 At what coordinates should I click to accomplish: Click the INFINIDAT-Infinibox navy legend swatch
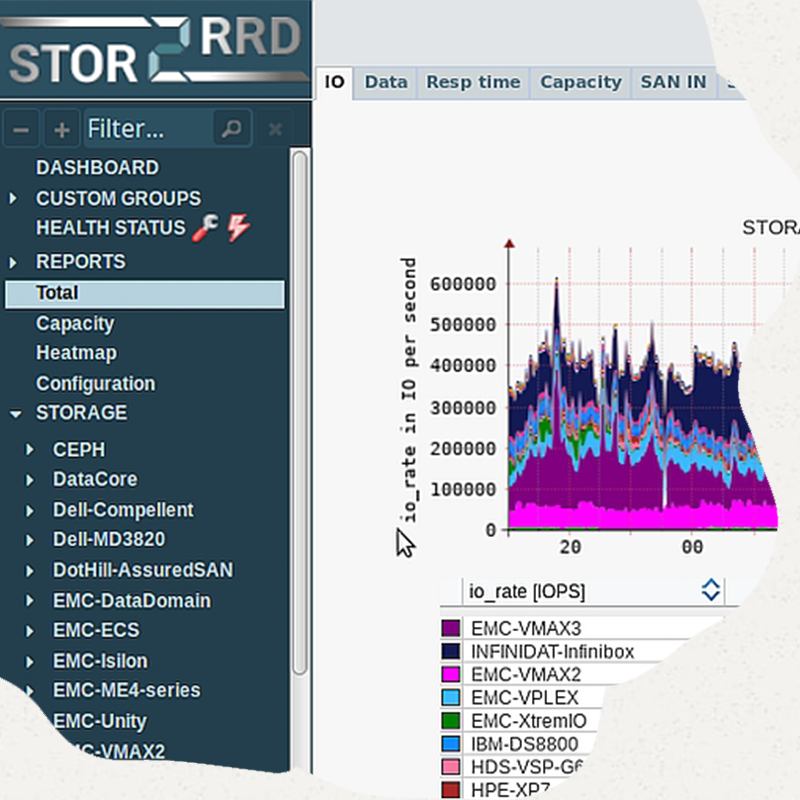pos(451,651)
